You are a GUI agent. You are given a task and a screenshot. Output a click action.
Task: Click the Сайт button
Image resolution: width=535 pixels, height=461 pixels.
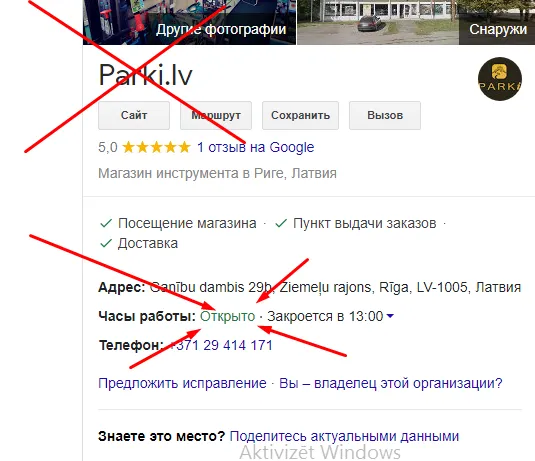(x=134, y=115)
